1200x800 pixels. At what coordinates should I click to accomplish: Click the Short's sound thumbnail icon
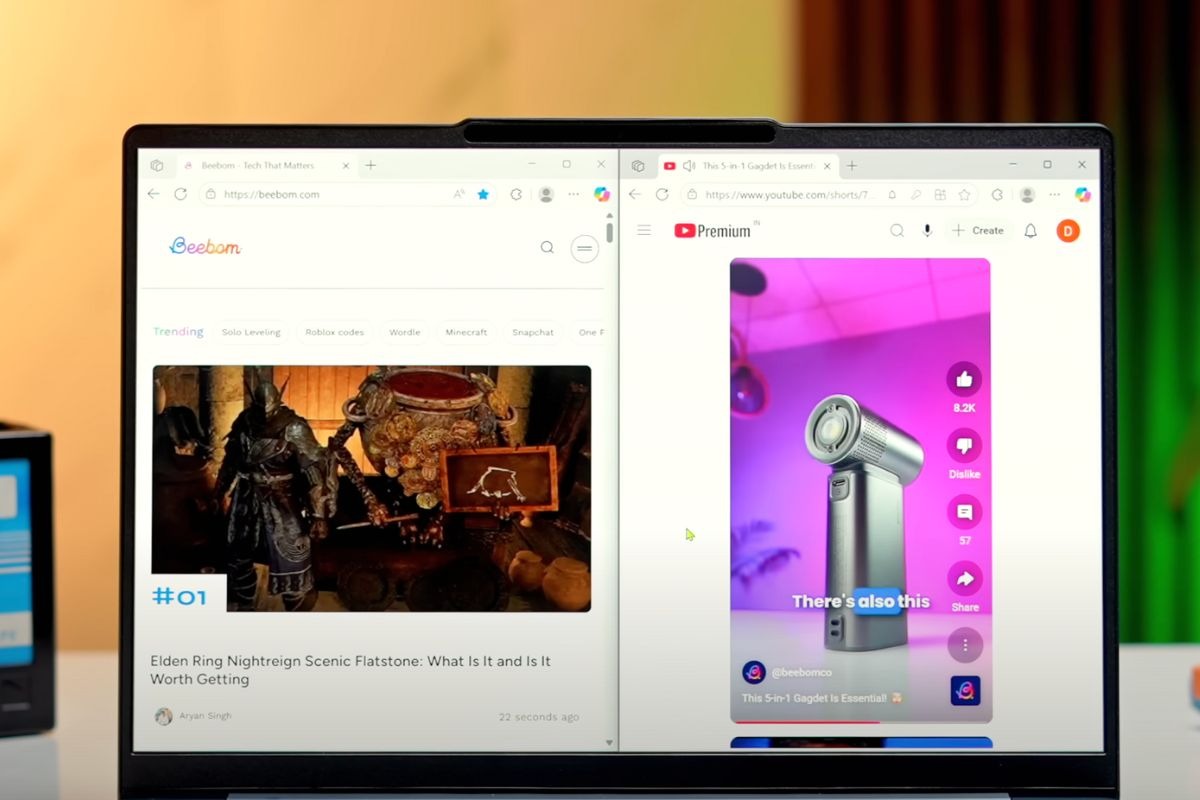pos(965,691)
